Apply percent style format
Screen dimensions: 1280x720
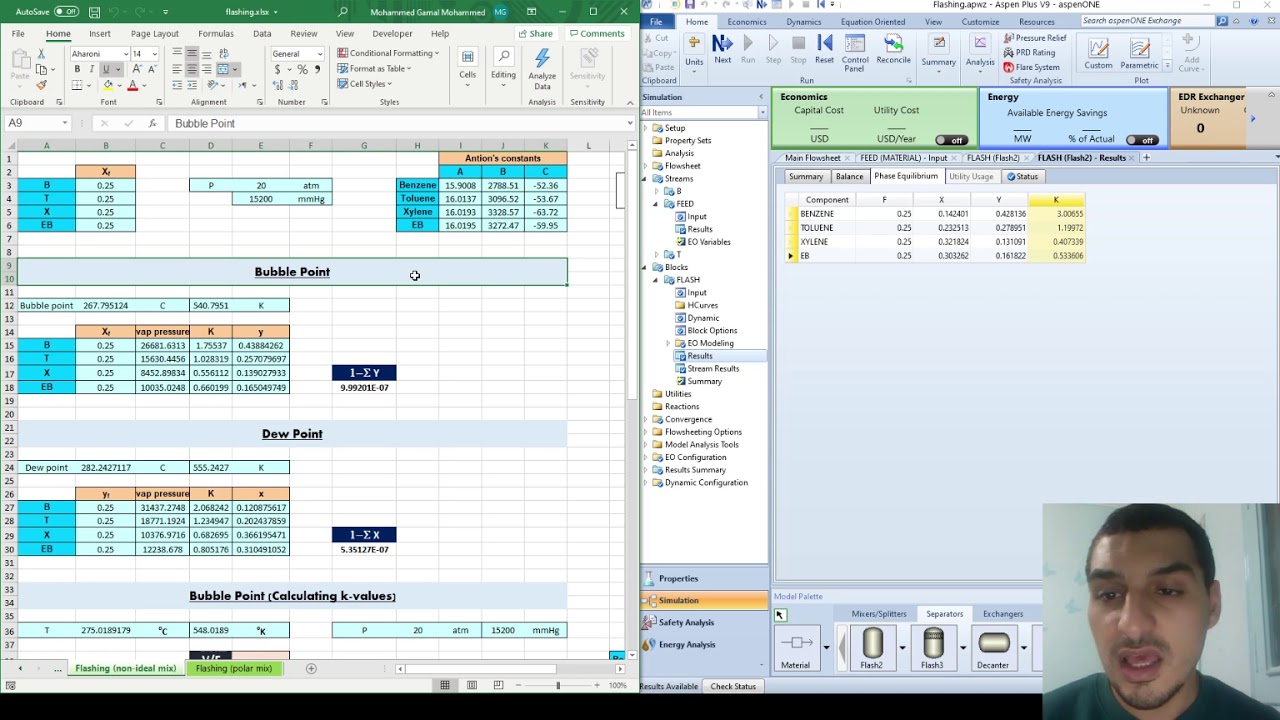pyautogui.click(x=302, y=69)
